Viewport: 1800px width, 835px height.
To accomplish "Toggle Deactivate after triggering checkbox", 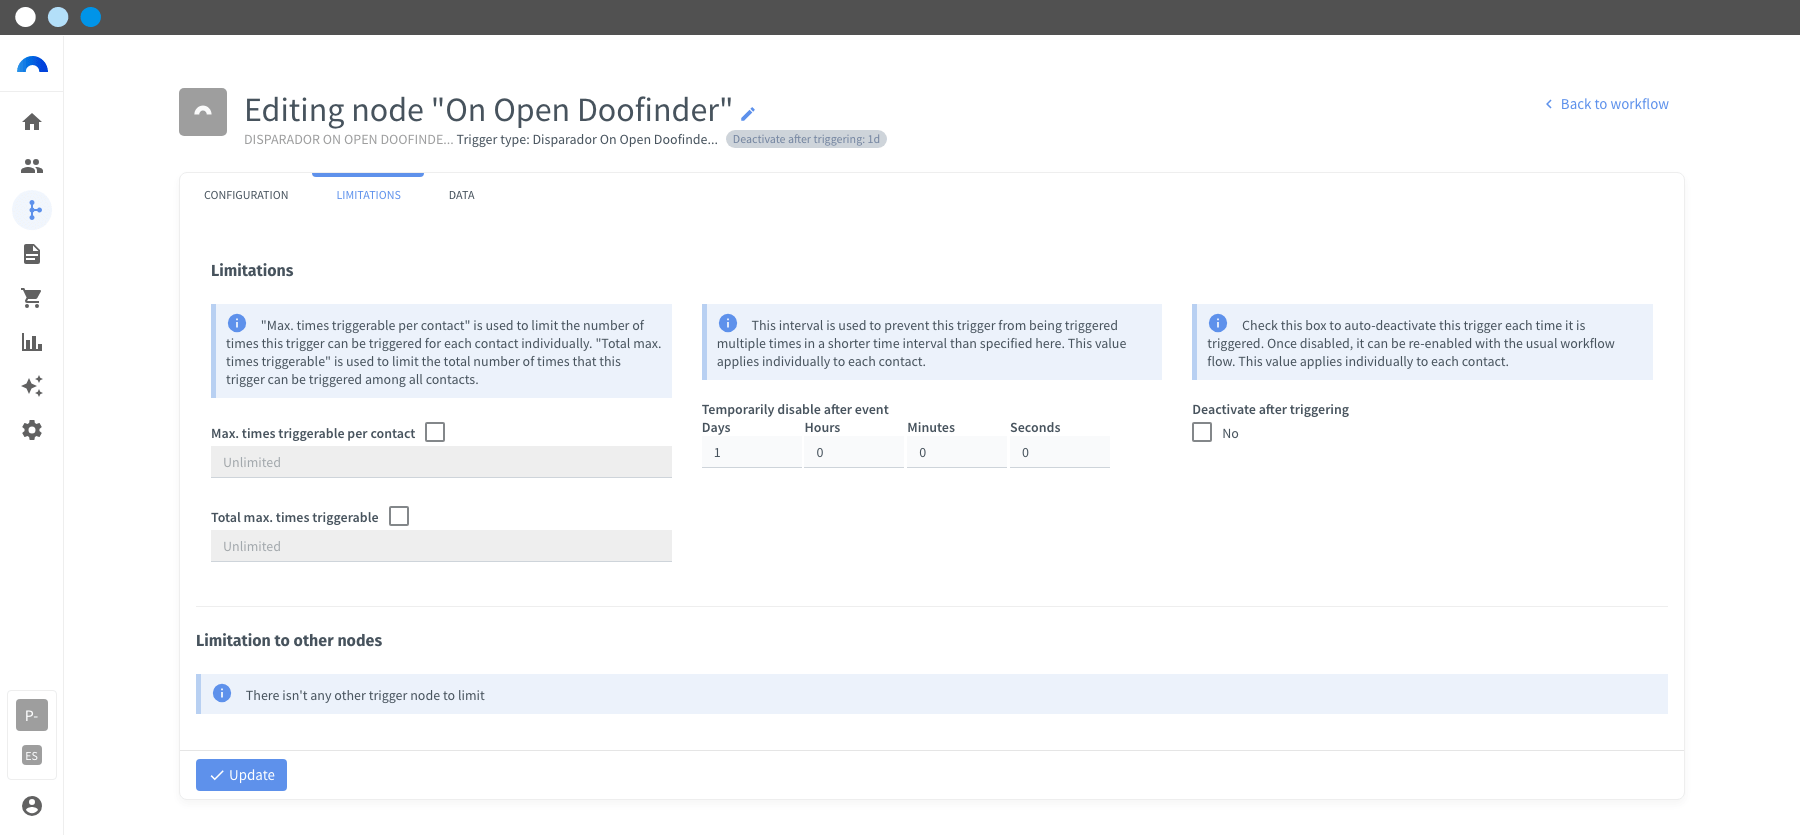I will [x=1202, y=432].
